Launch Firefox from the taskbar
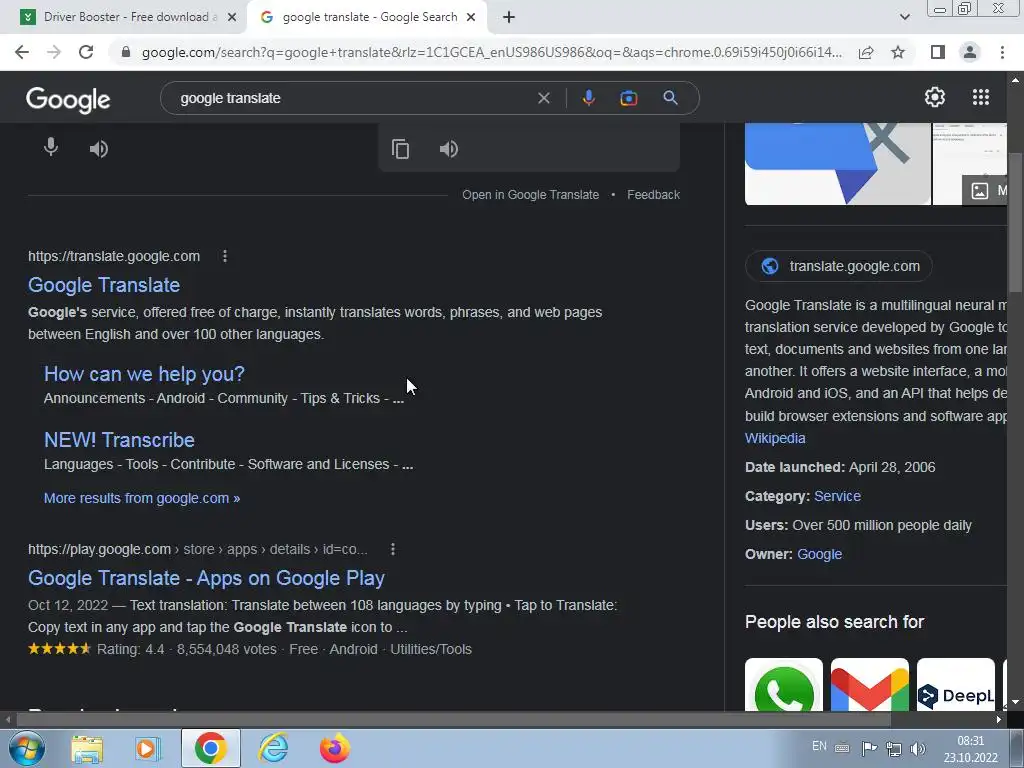Screen dimensions: 1024x768 334,748
